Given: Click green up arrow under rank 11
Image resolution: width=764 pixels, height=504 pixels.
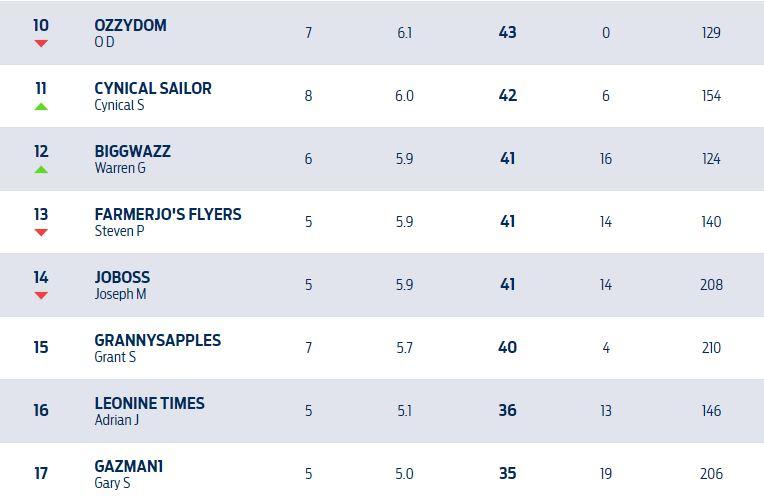Looking at the screenshot, I should pos(41,106).
